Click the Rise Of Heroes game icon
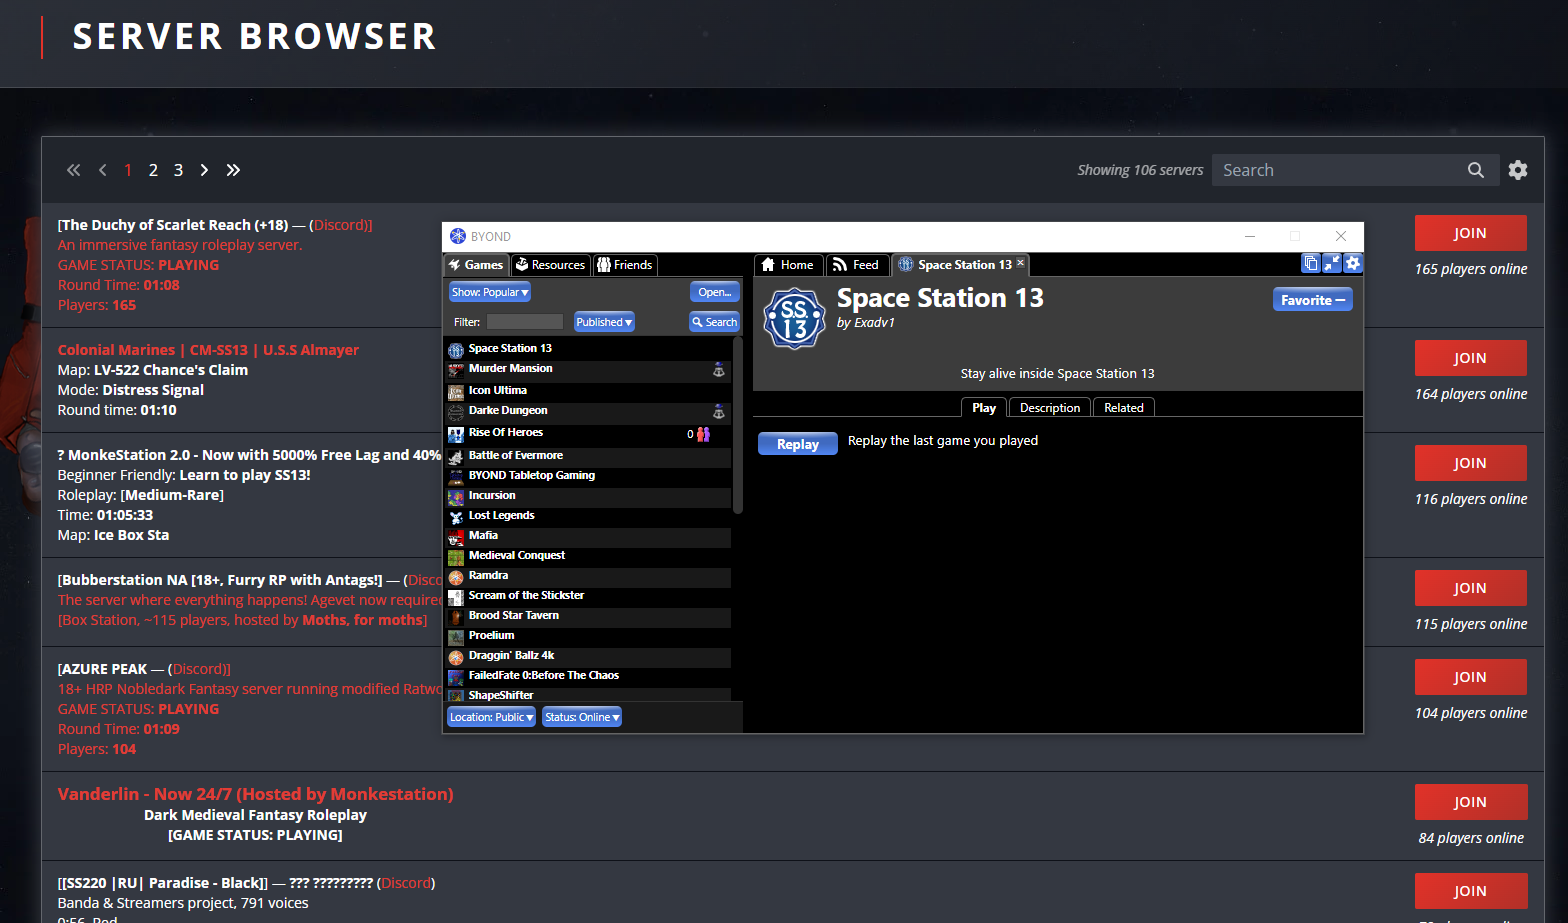1568x923 pixels. tap(456, 433)
